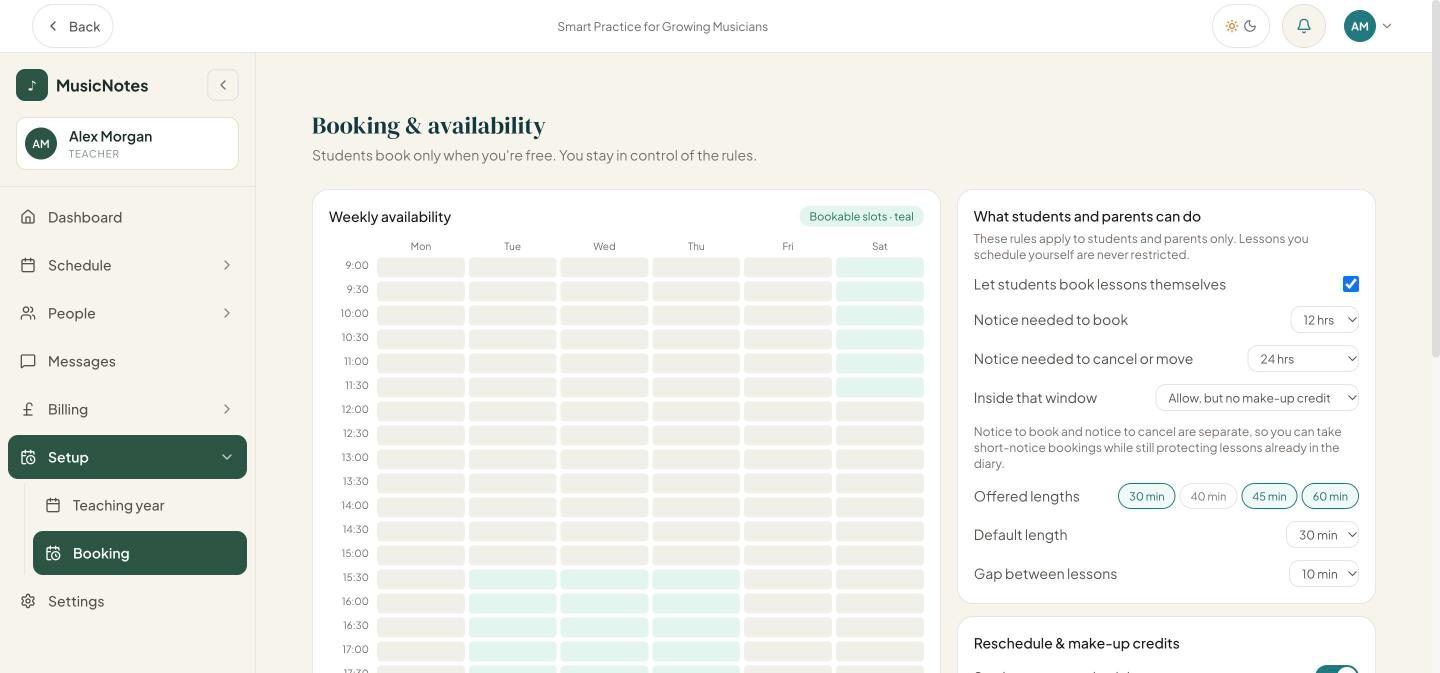Click the What students and parents can do heading
This screenshot has height=673, width=1440.
1087,217
